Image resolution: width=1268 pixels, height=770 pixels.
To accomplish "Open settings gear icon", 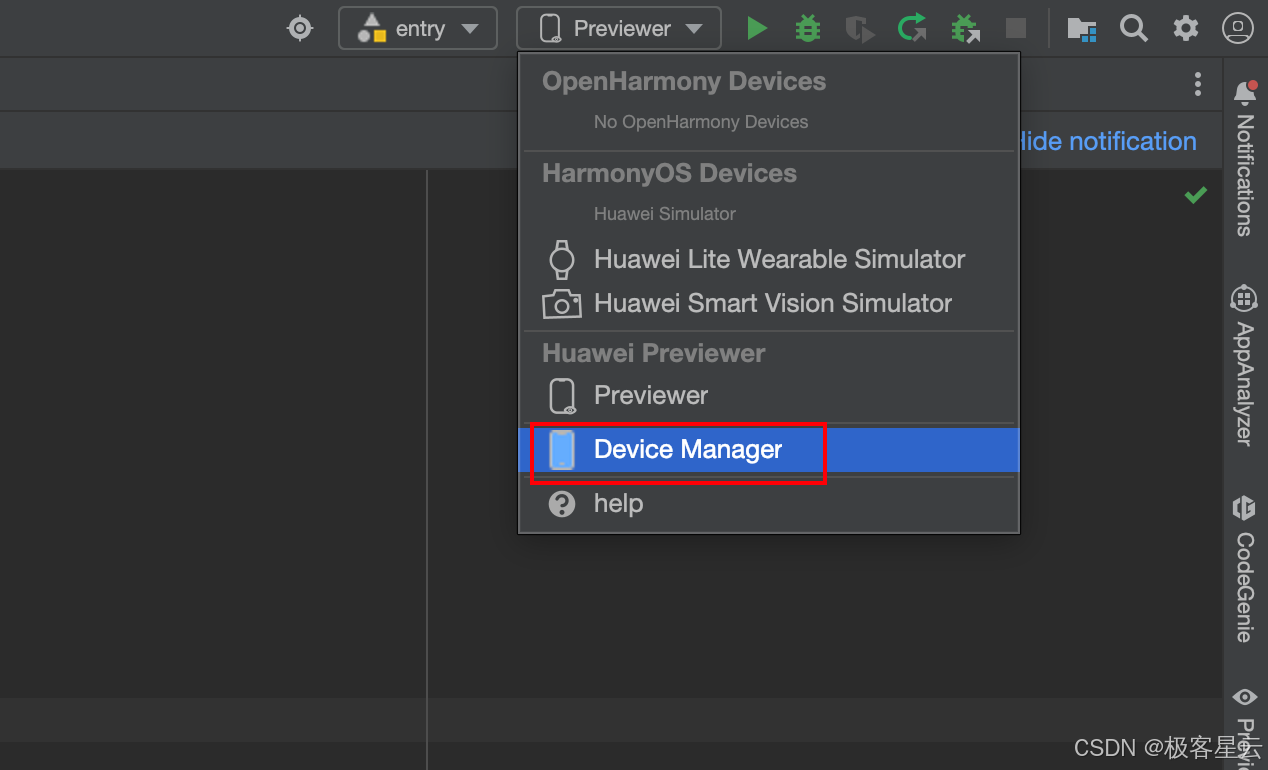I will 1185,28.
